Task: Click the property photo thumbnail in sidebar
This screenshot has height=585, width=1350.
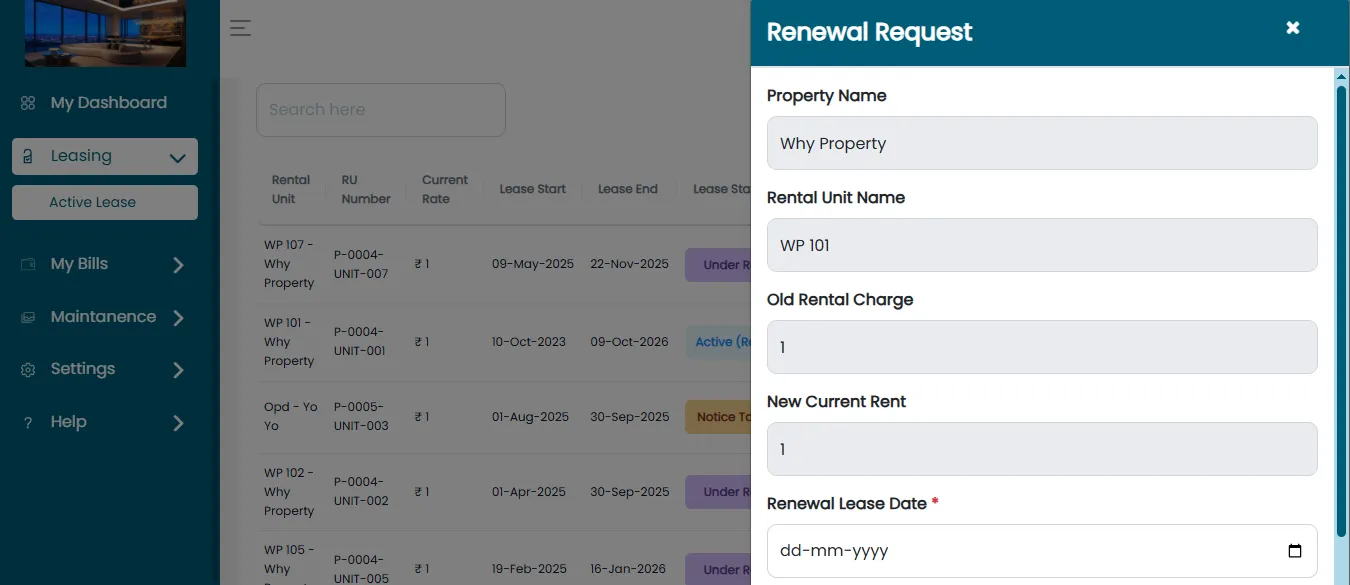Action: (105, 33)
